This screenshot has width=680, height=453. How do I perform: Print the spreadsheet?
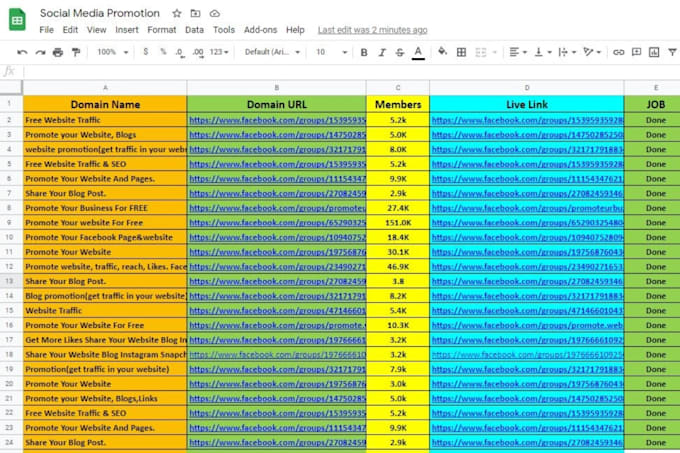click(x=58, y=52)
